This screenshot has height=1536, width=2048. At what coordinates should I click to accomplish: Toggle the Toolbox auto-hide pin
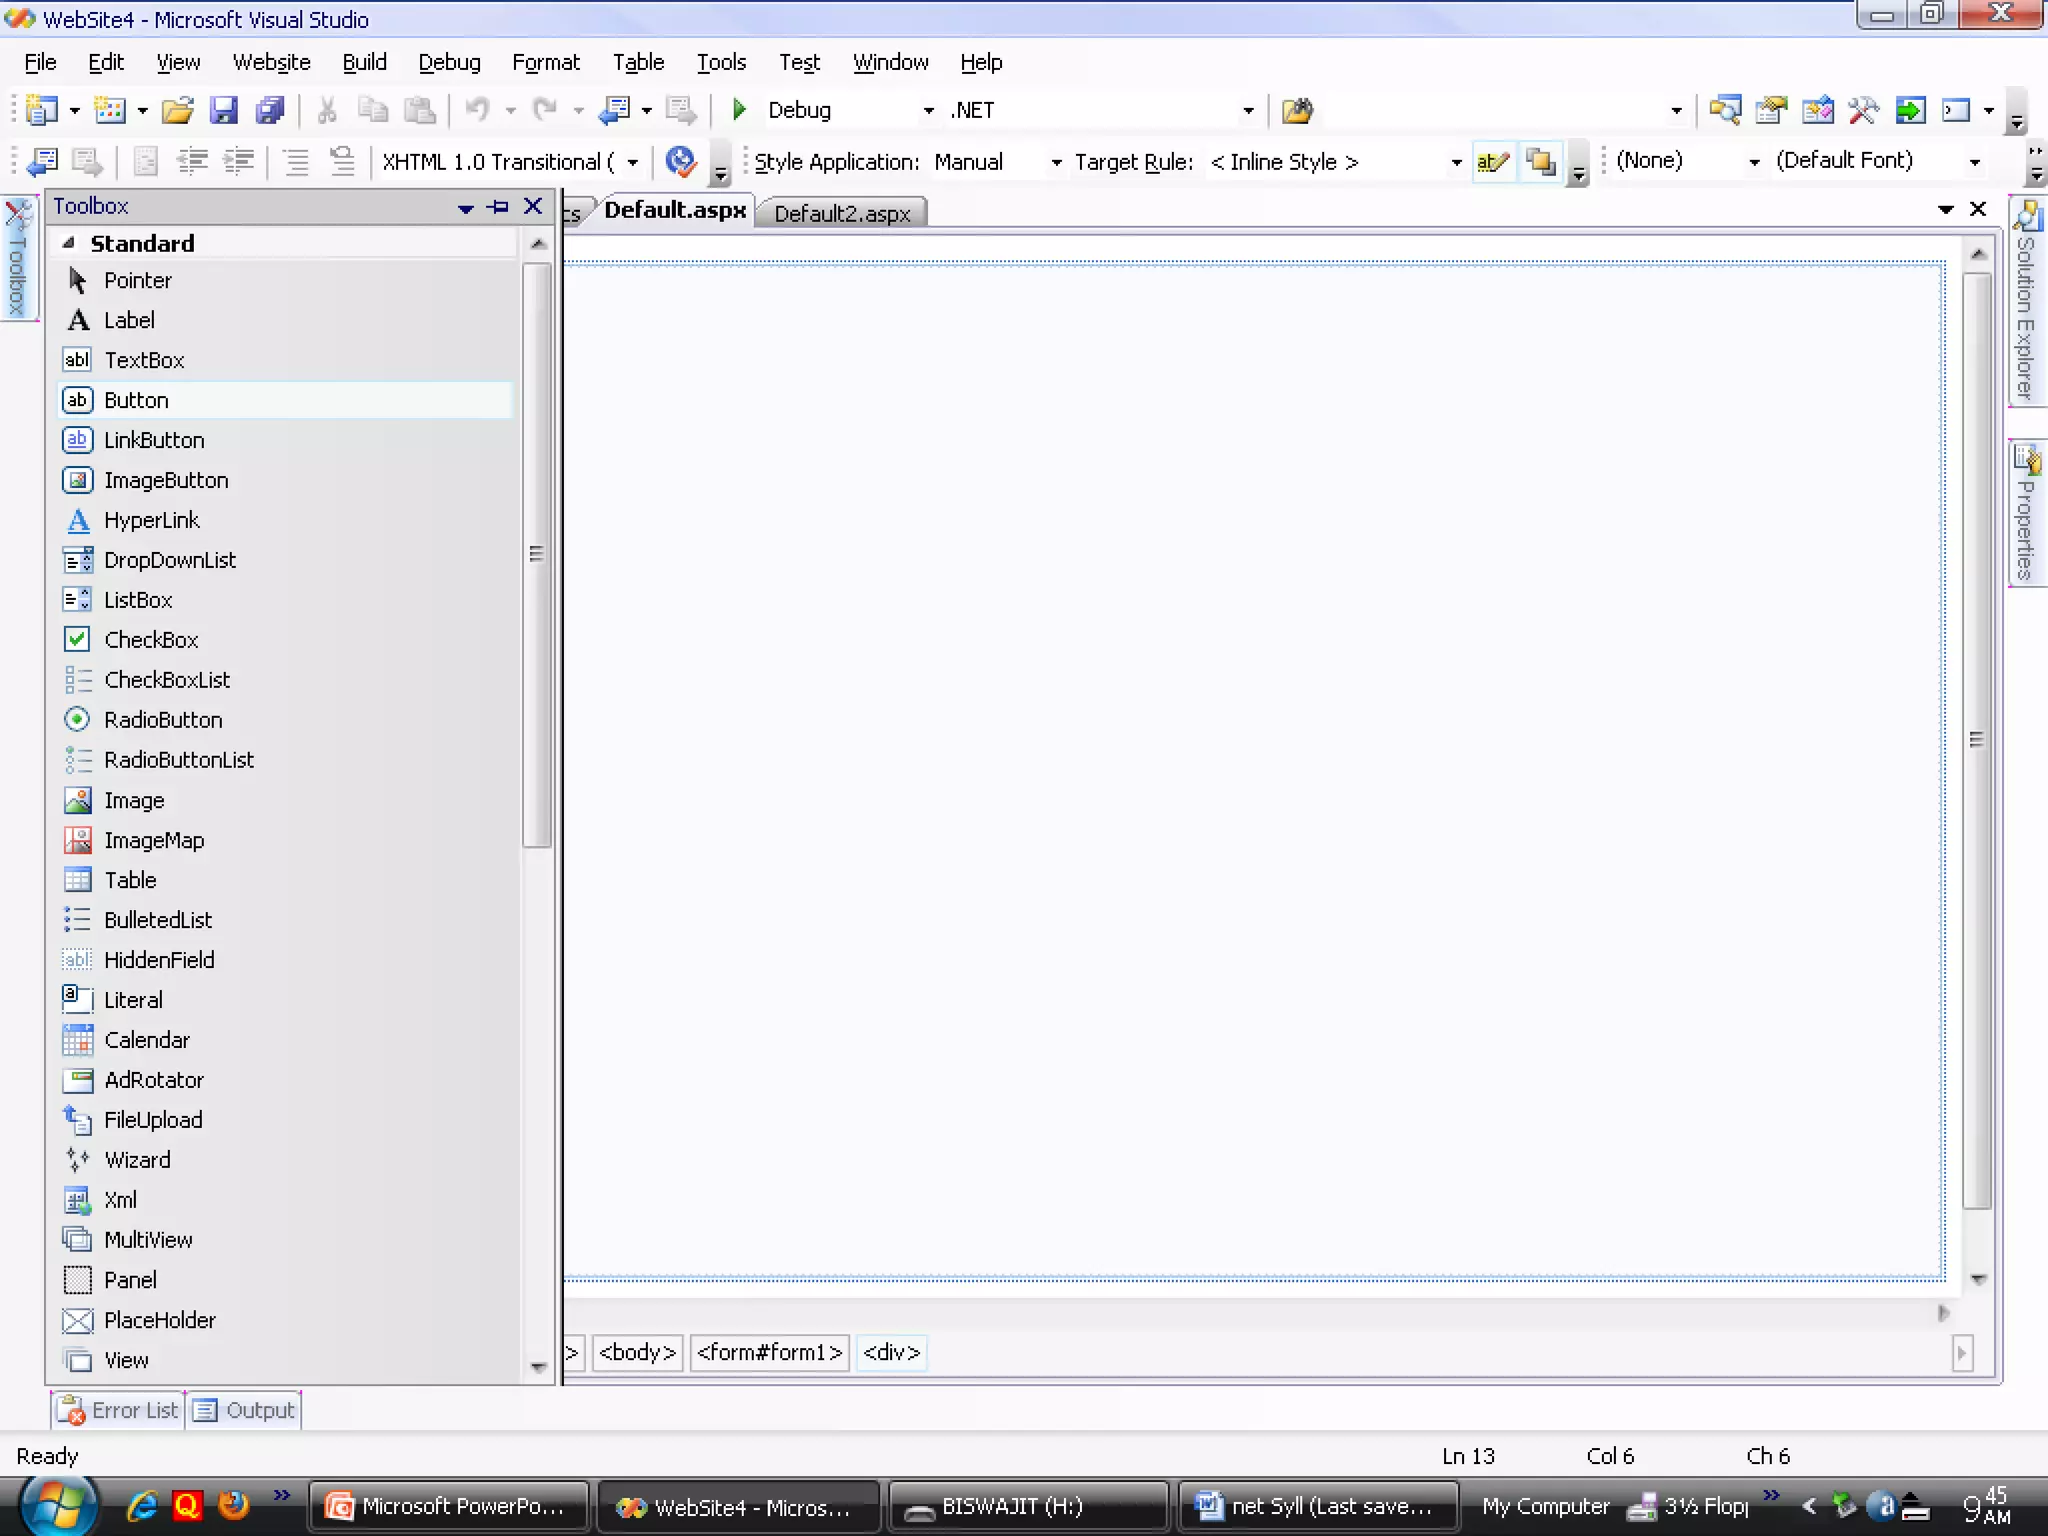[498, 207]
